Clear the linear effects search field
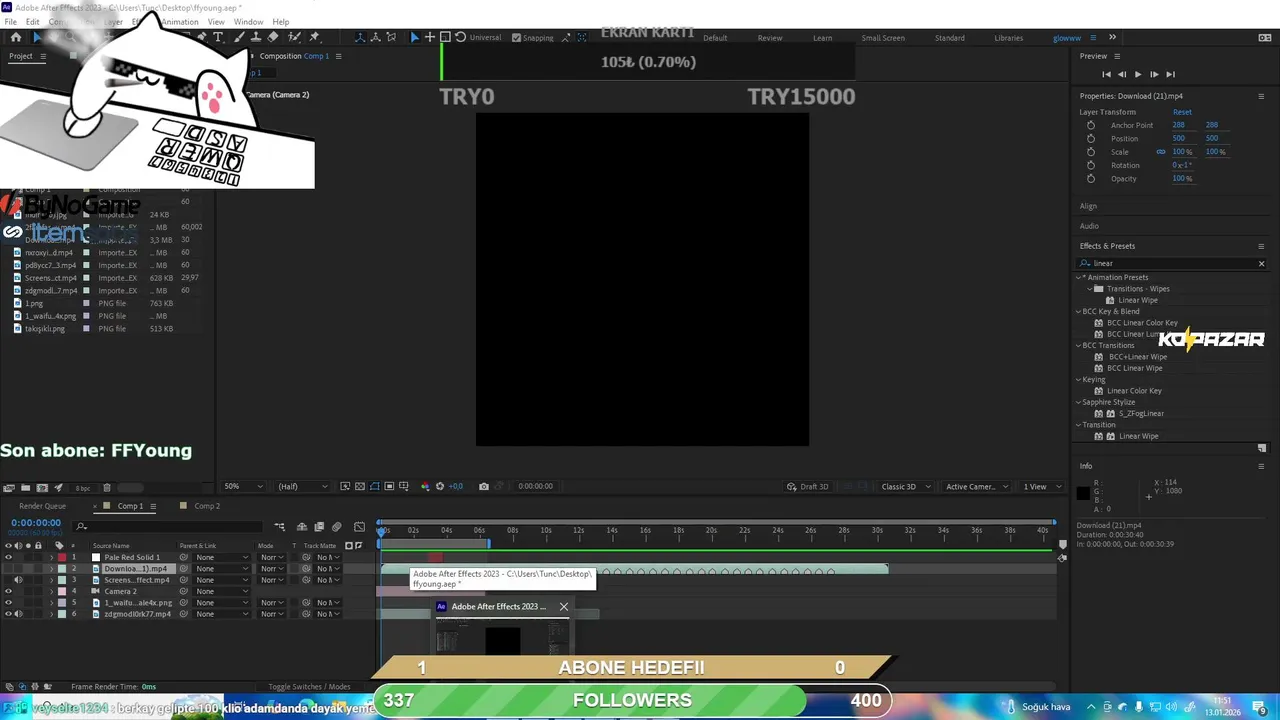 1261,264
